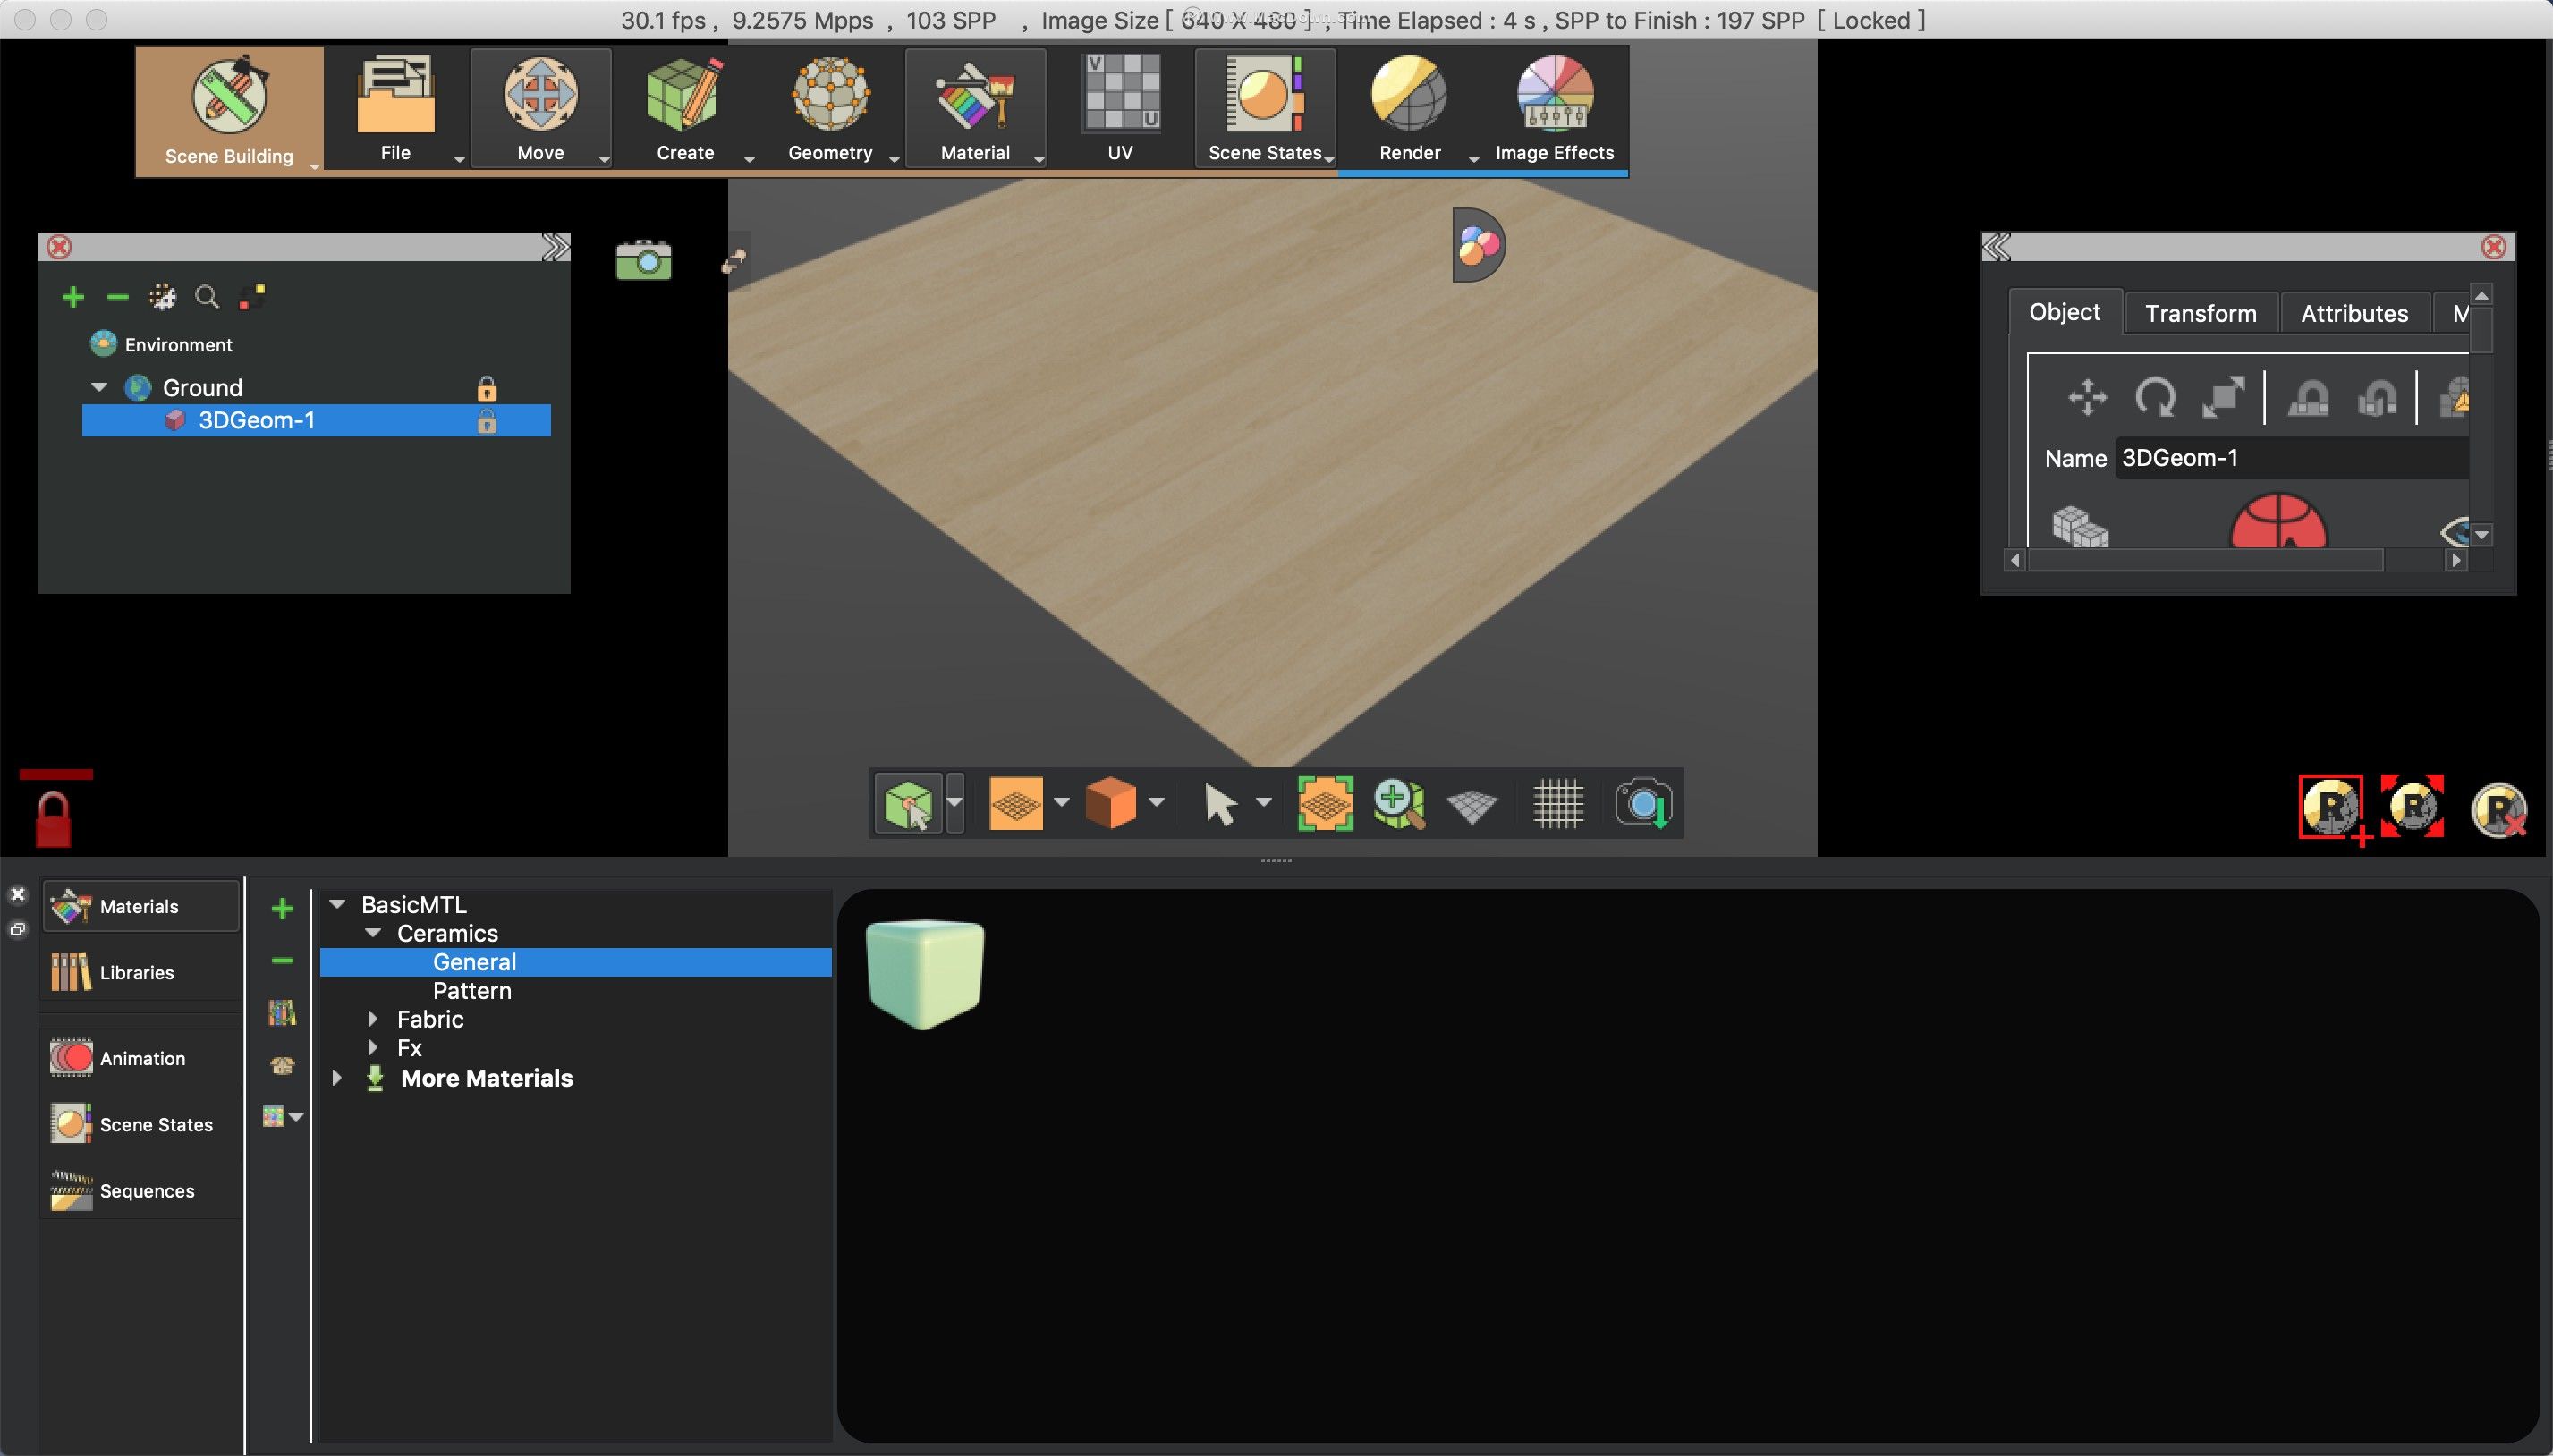Select the Pattern ceramics subcategory

(x=472, y=990)
